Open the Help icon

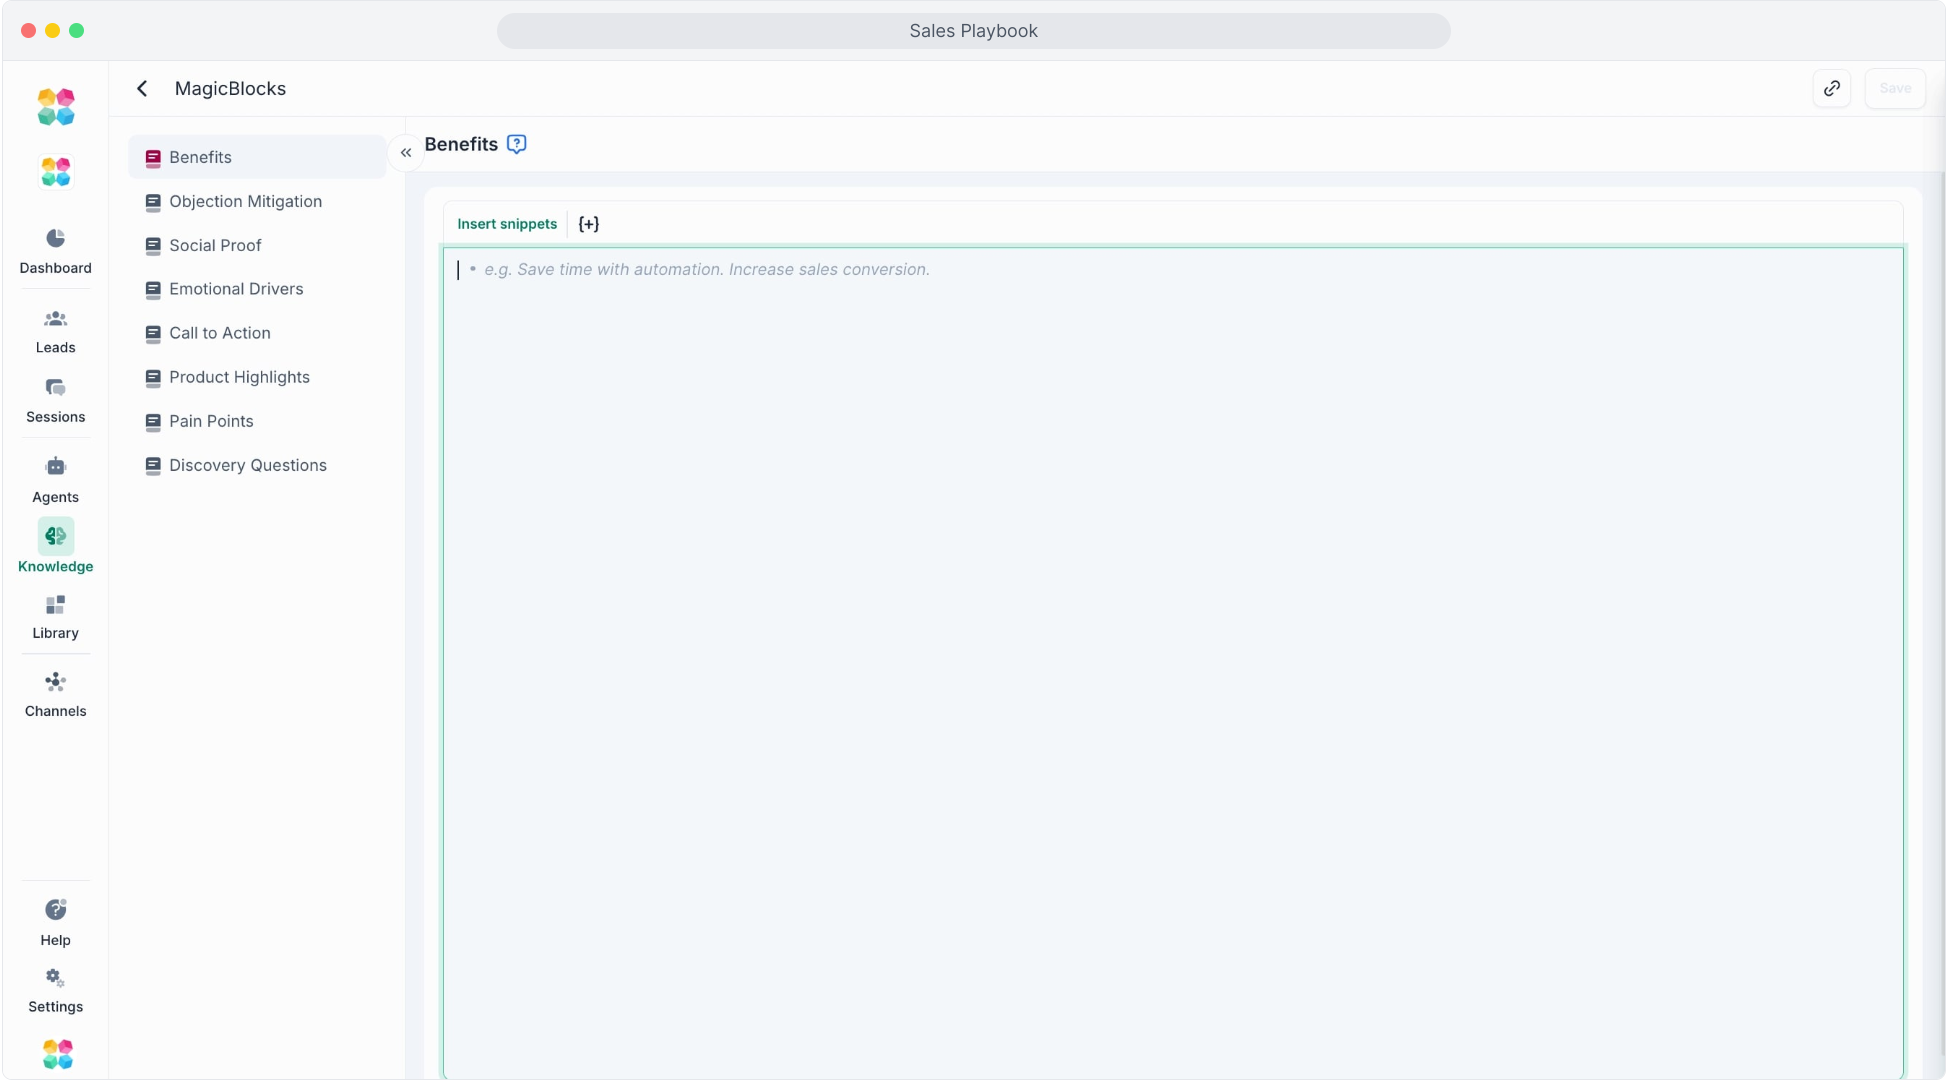point(55,910)
